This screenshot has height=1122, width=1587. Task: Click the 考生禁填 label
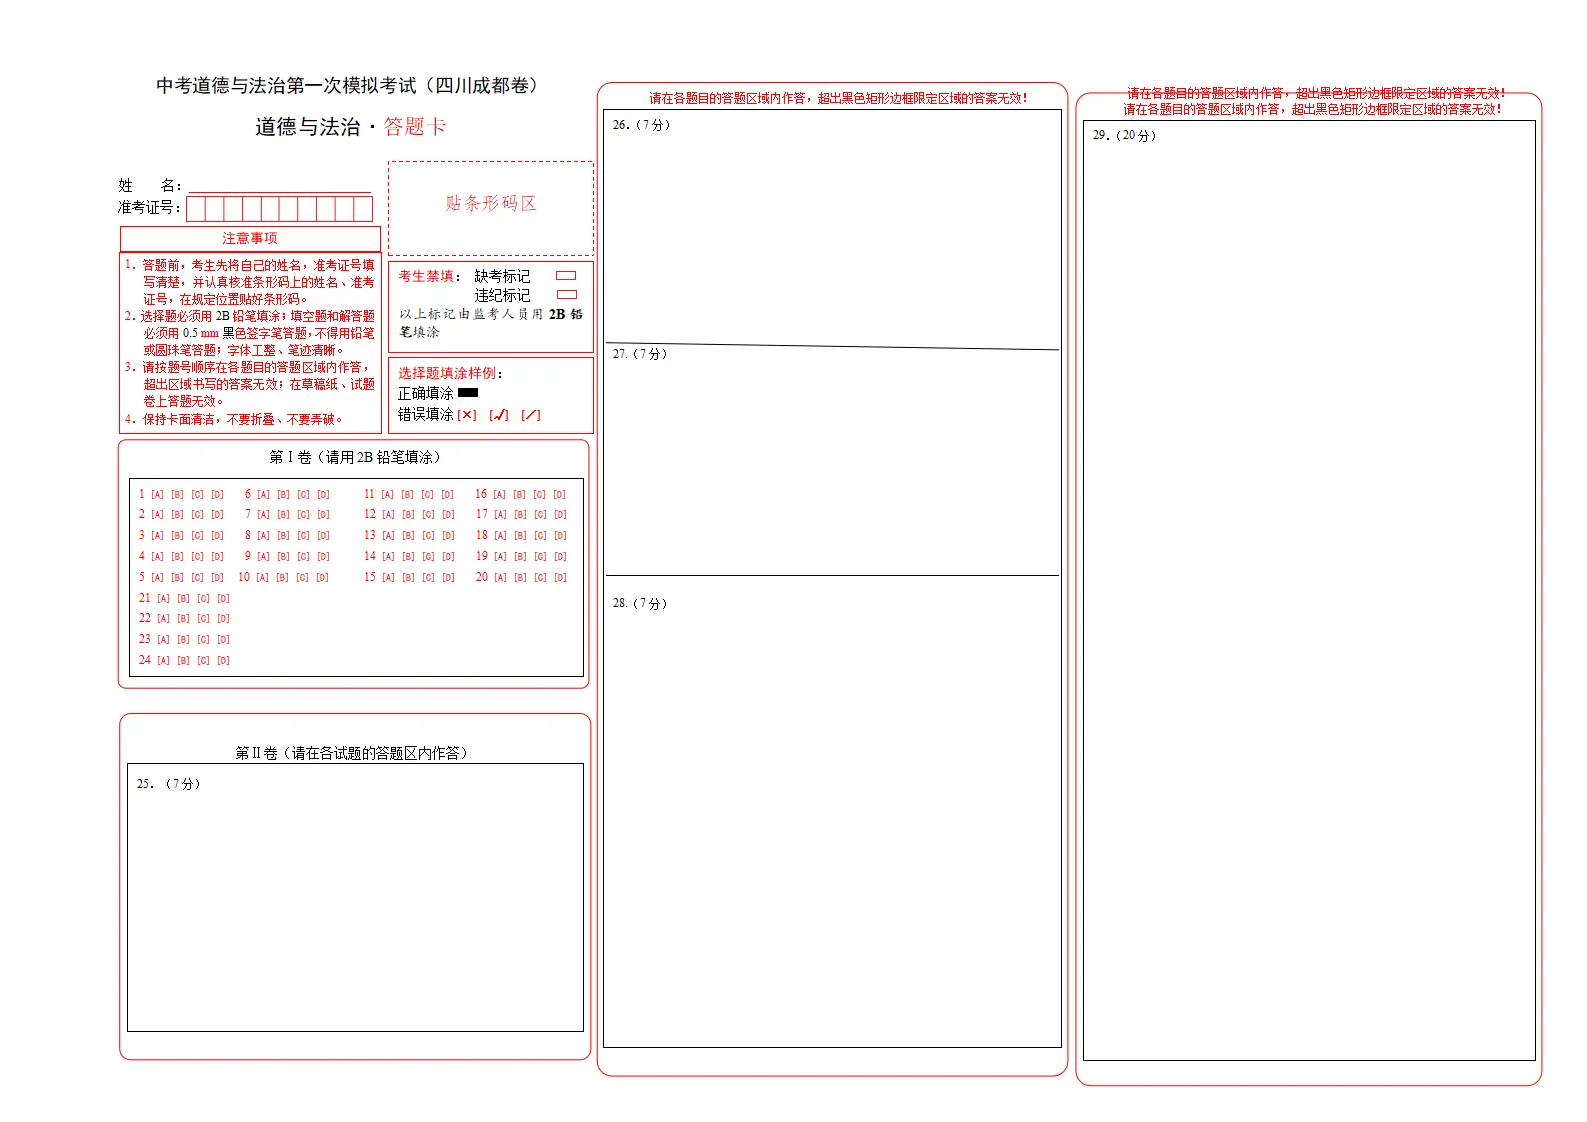click(x=430, y=276)
